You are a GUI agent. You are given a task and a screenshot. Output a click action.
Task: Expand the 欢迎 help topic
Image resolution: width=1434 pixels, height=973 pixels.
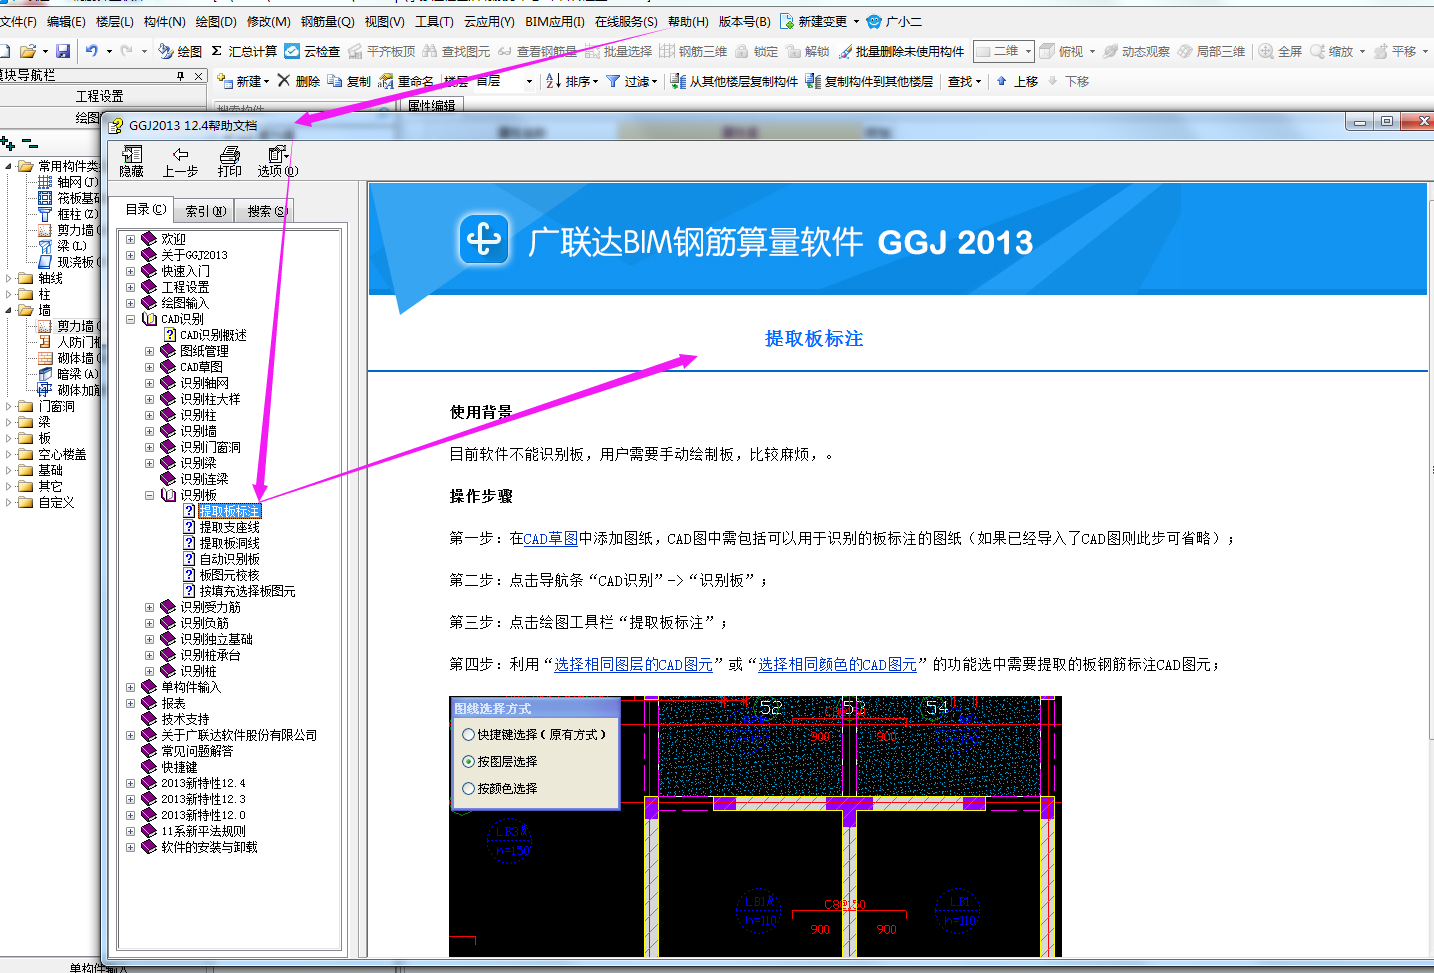tap(131, 239)
